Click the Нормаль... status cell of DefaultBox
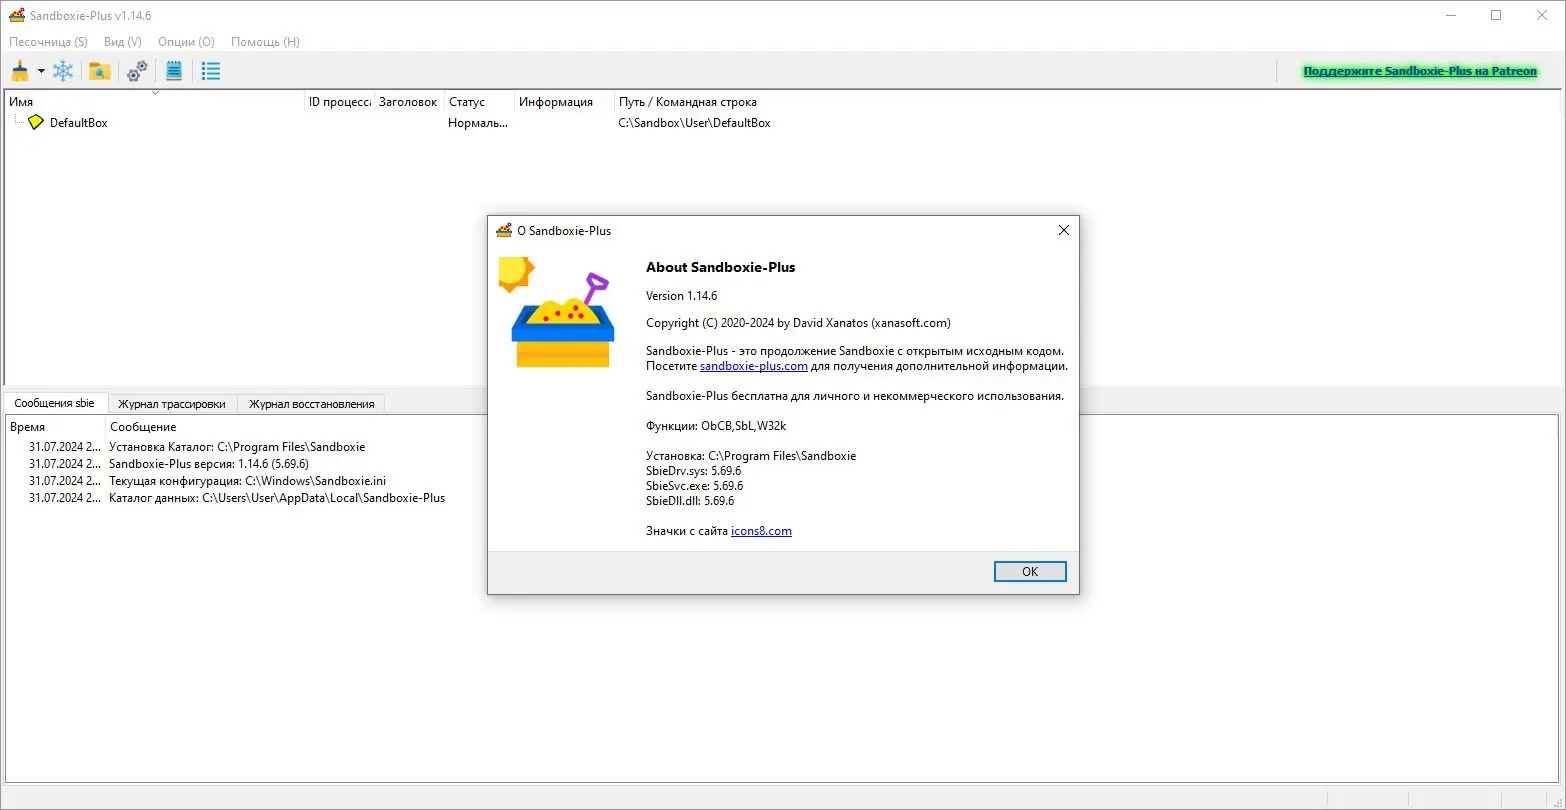Image resolution: width=1566 pixels, height=810 pixels. [478, 123]
